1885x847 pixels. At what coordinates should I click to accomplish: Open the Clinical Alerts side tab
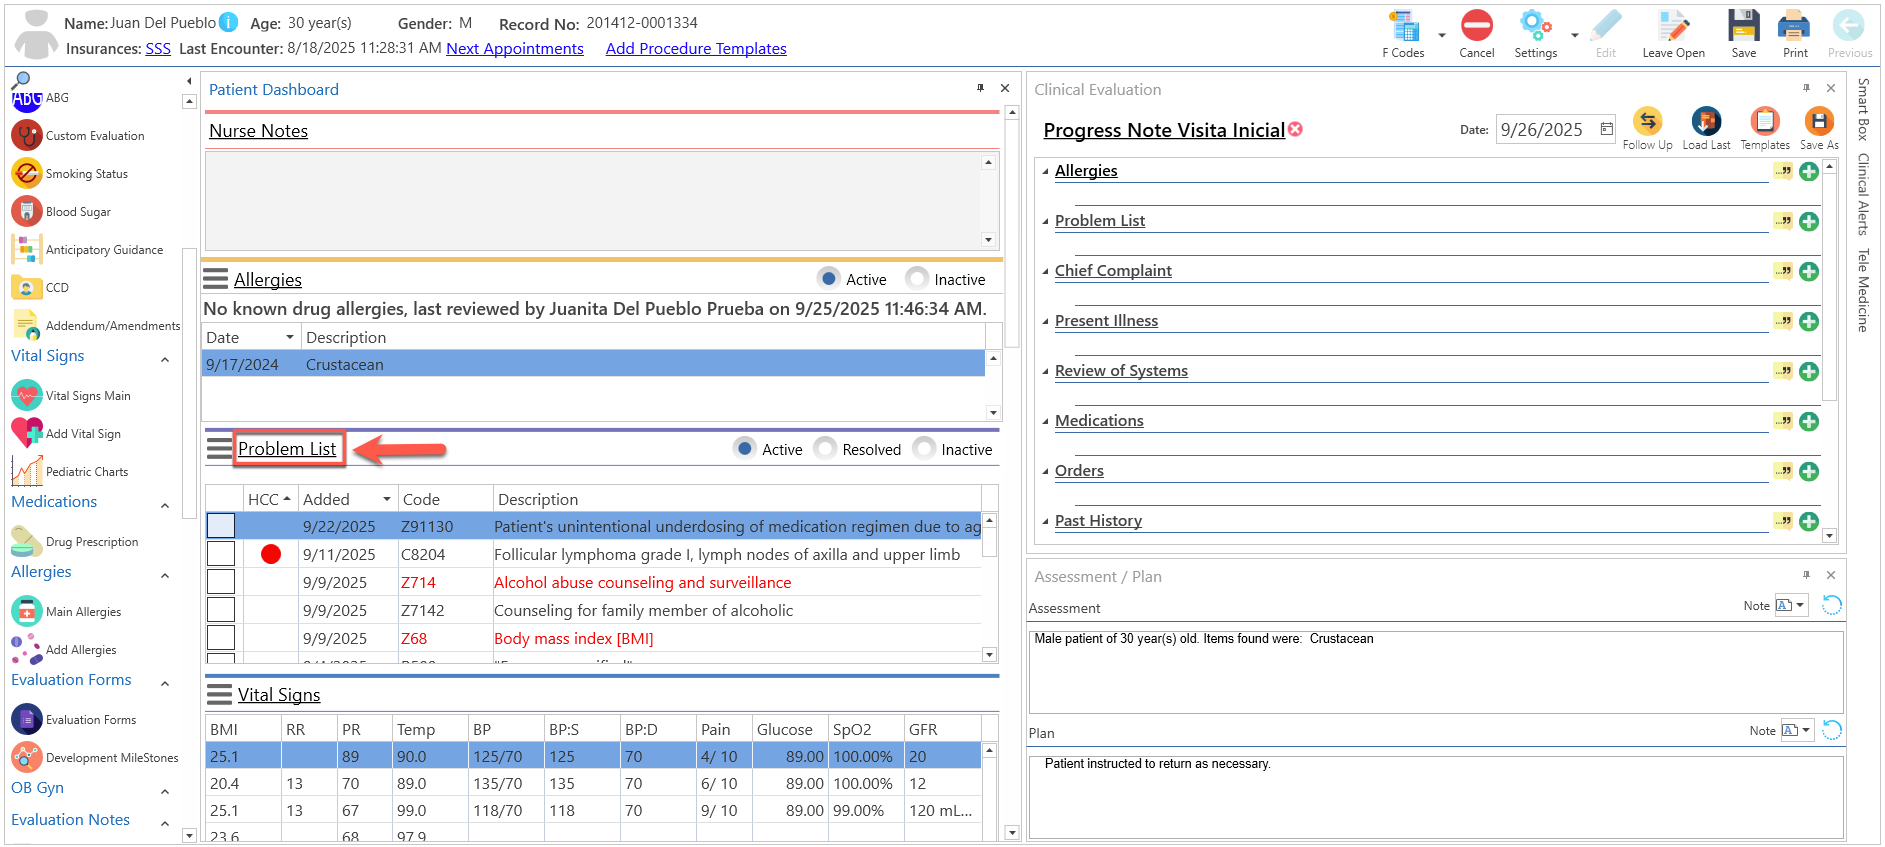(1863, 194)
